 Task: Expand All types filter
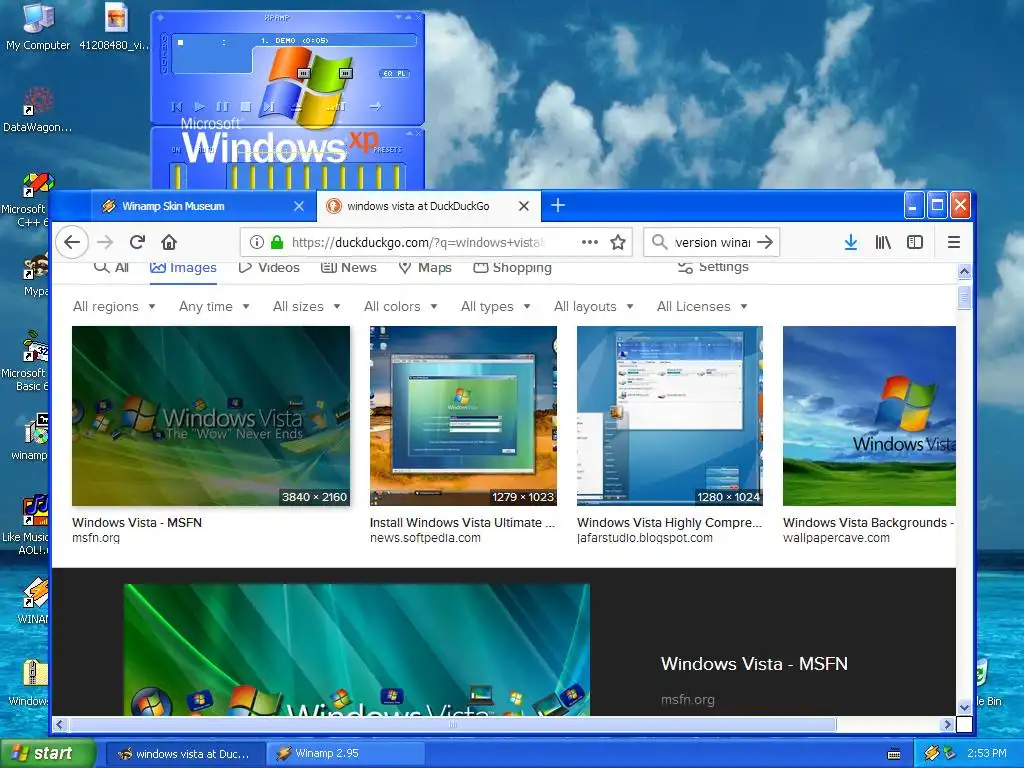pos(496,306)
